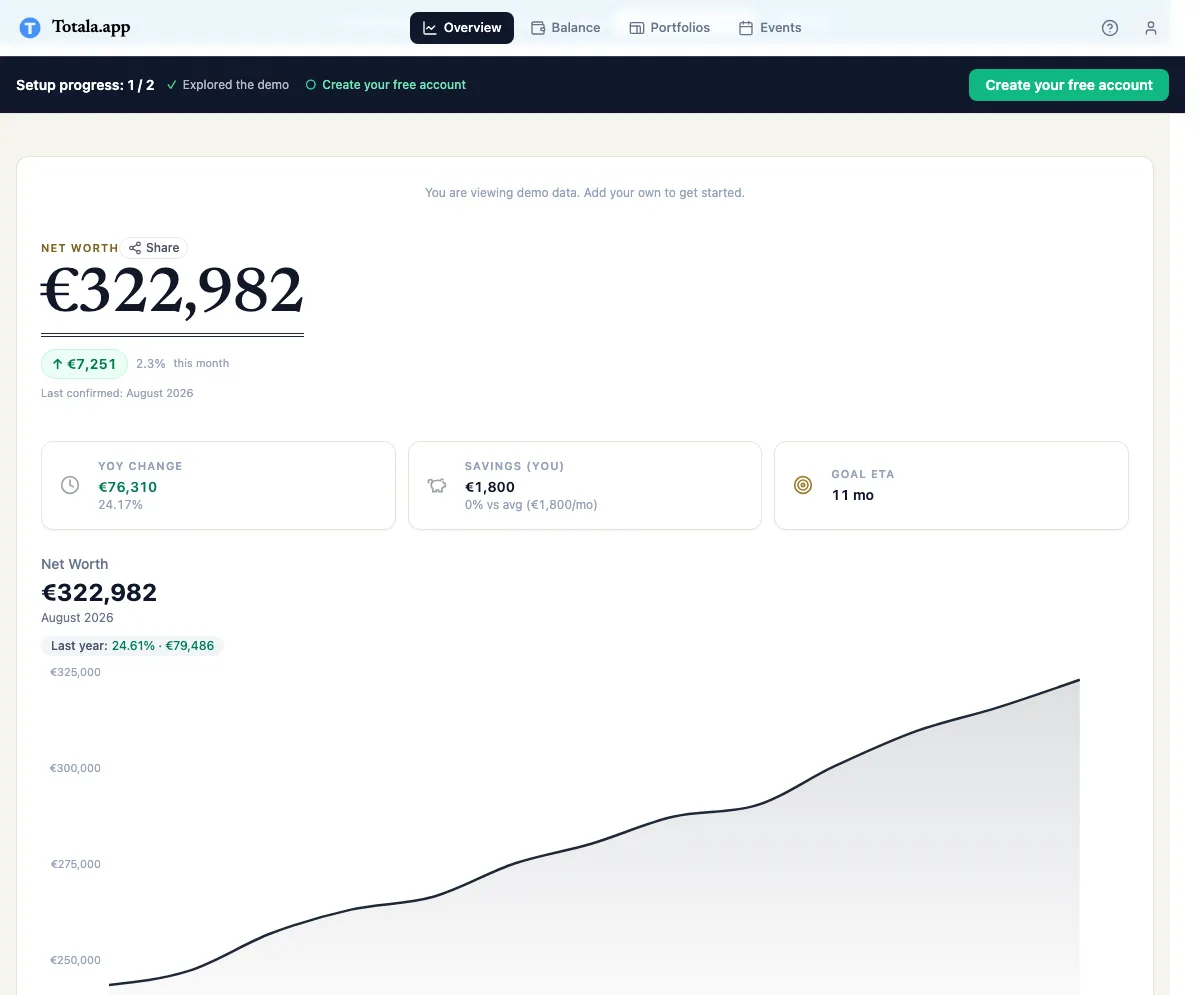Image resolution: width=1200 pixels, height=995 pixels.
Task: Click the €322,982 net worth headline
Action: click(172, 292)
